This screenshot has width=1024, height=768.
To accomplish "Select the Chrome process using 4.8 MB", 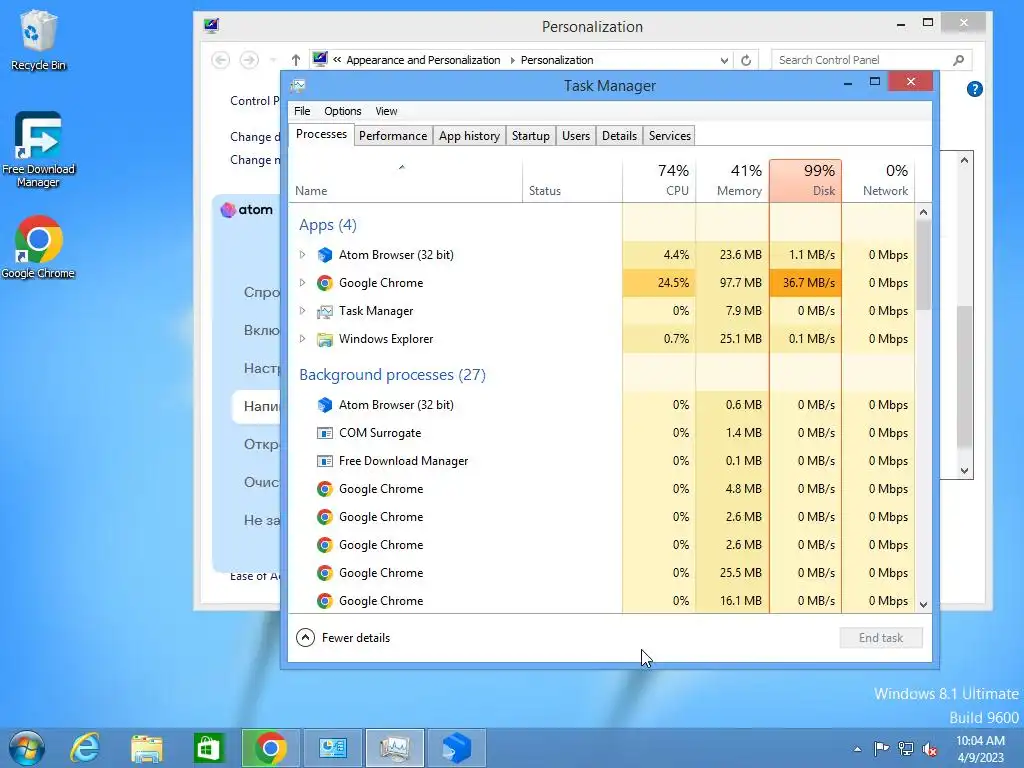I will tap(602, 489).
